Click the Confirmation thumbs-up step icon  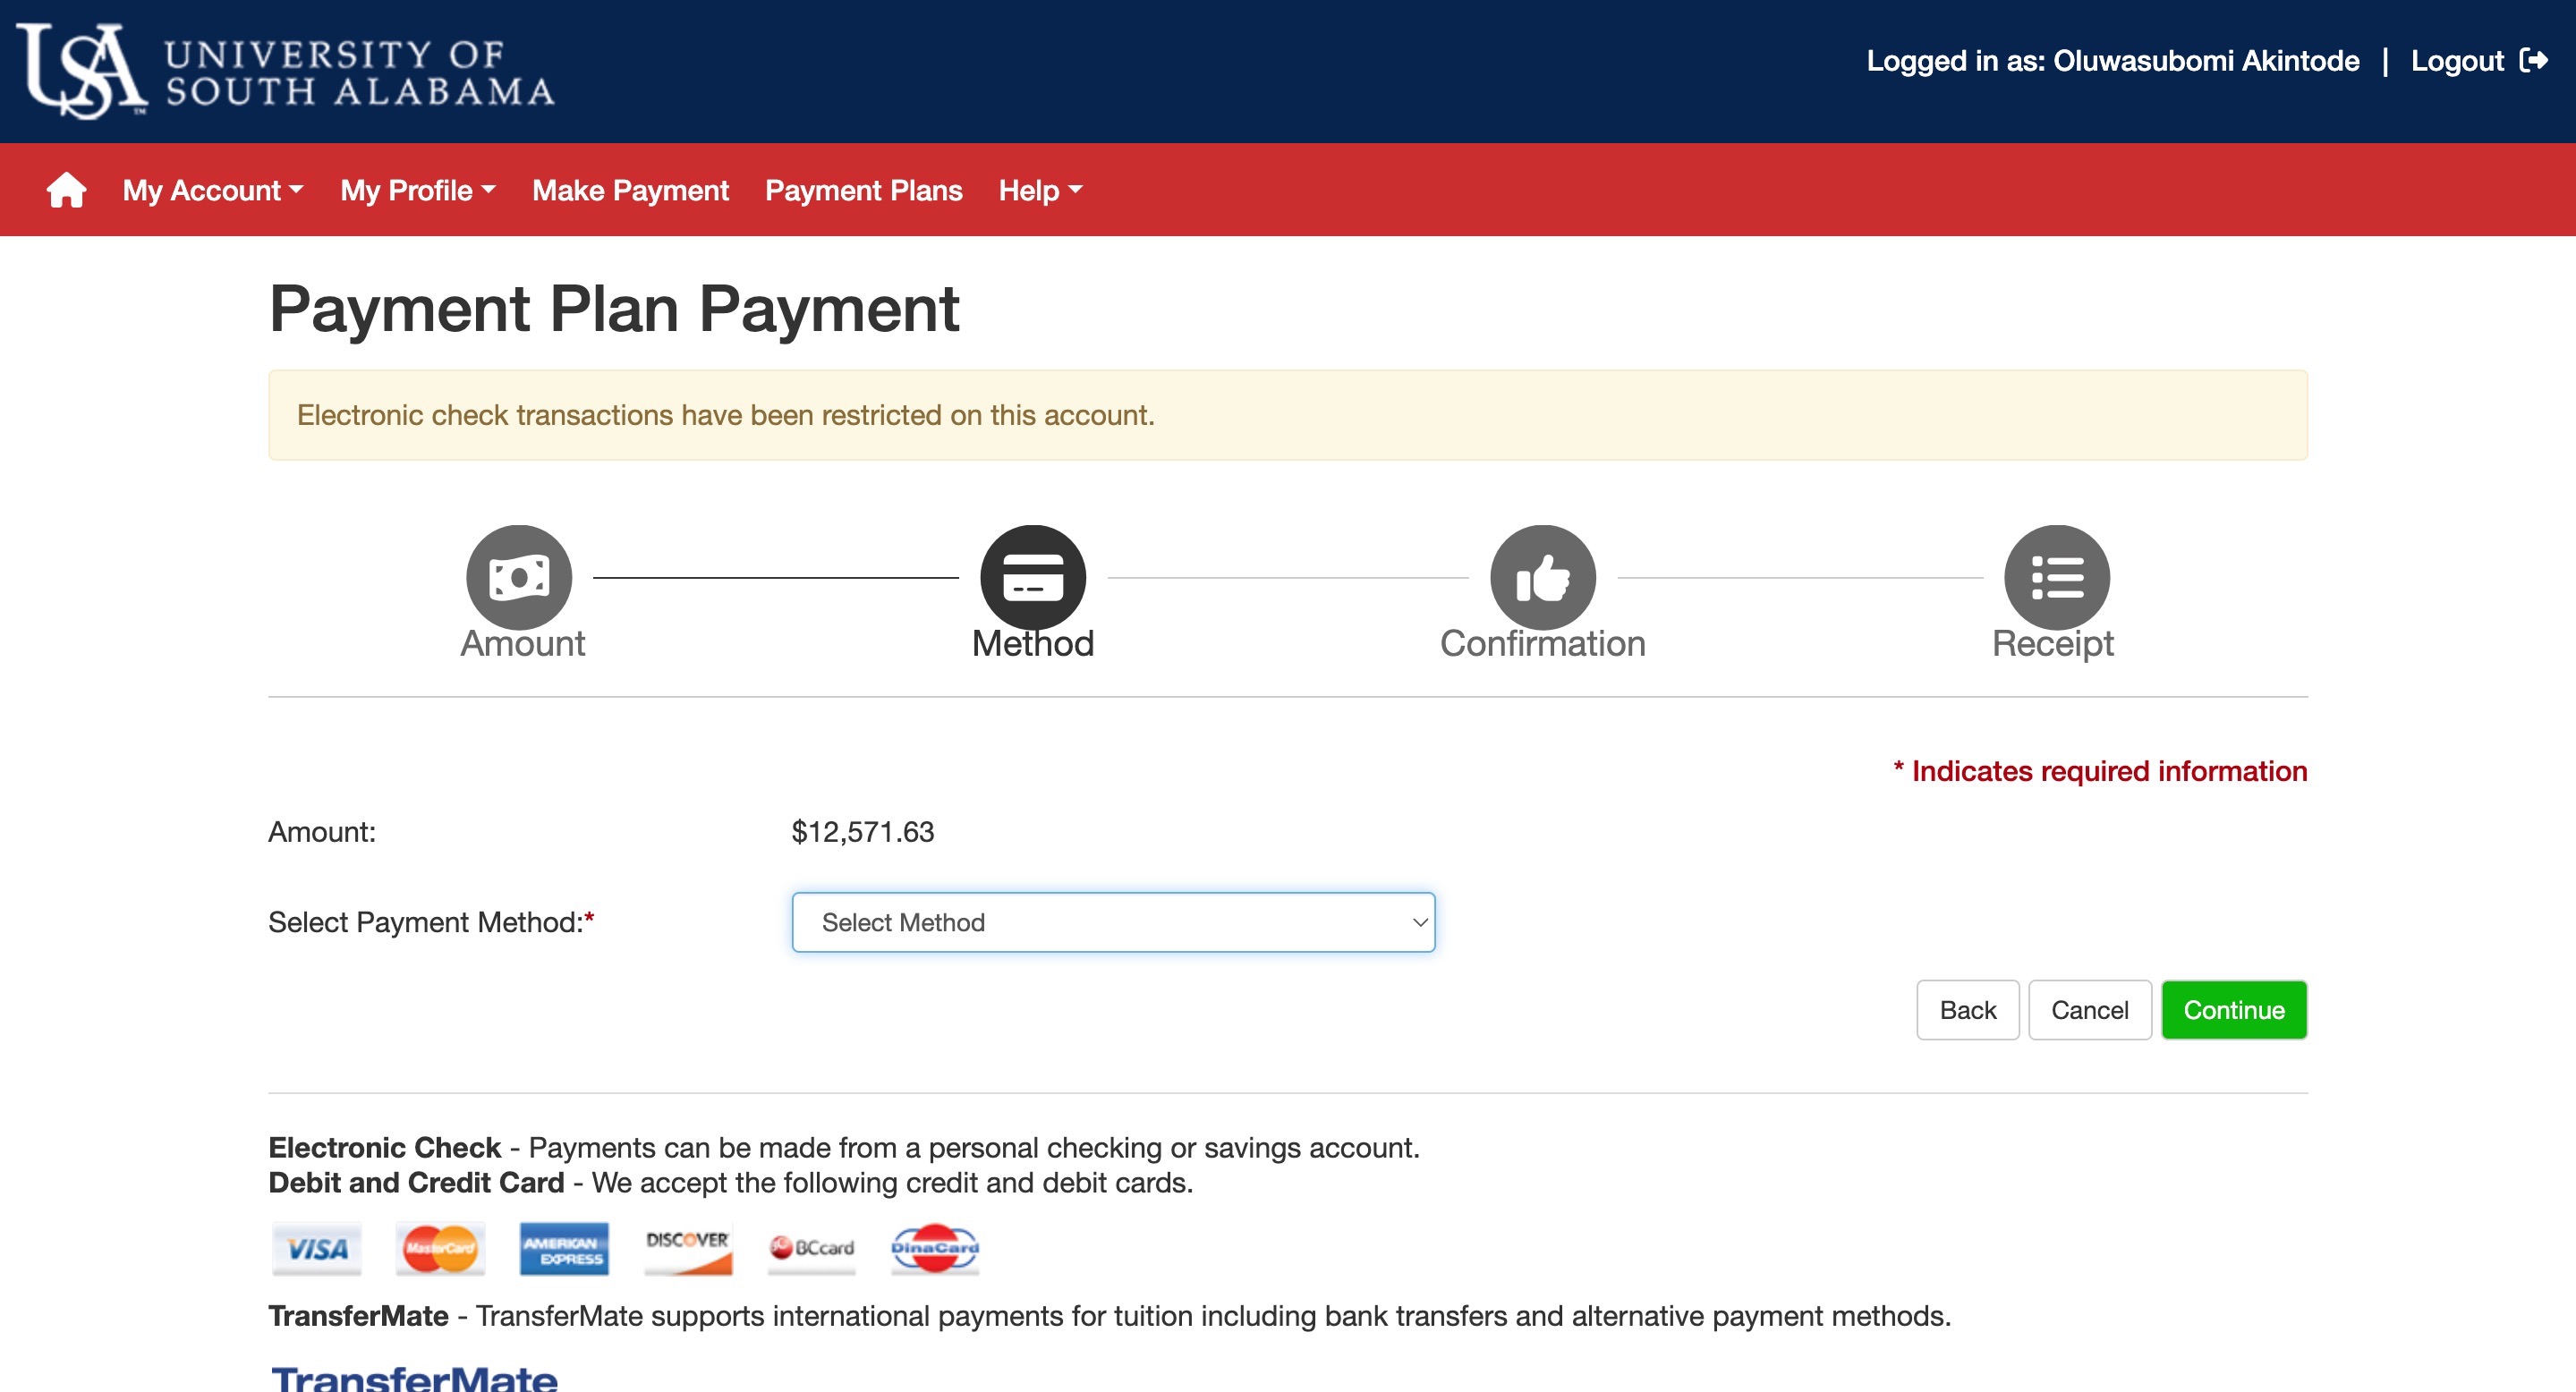[x=1542, y=577]
